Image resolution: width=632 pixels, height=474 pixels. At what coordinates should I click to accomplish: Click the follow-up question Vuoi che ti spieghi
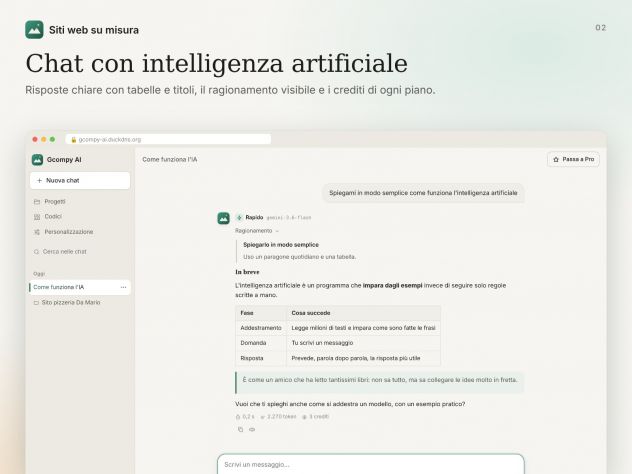350,404
